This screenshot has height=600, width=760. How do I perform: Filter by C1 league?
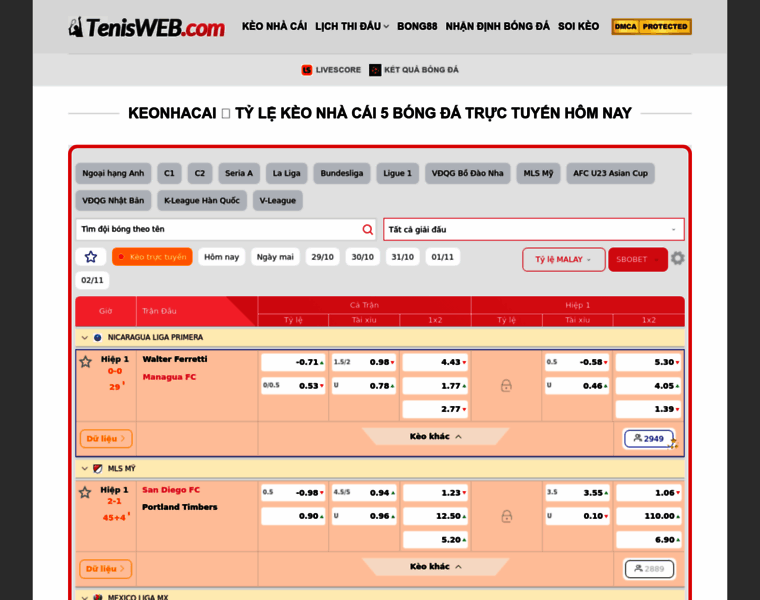[x=169, y=174]
